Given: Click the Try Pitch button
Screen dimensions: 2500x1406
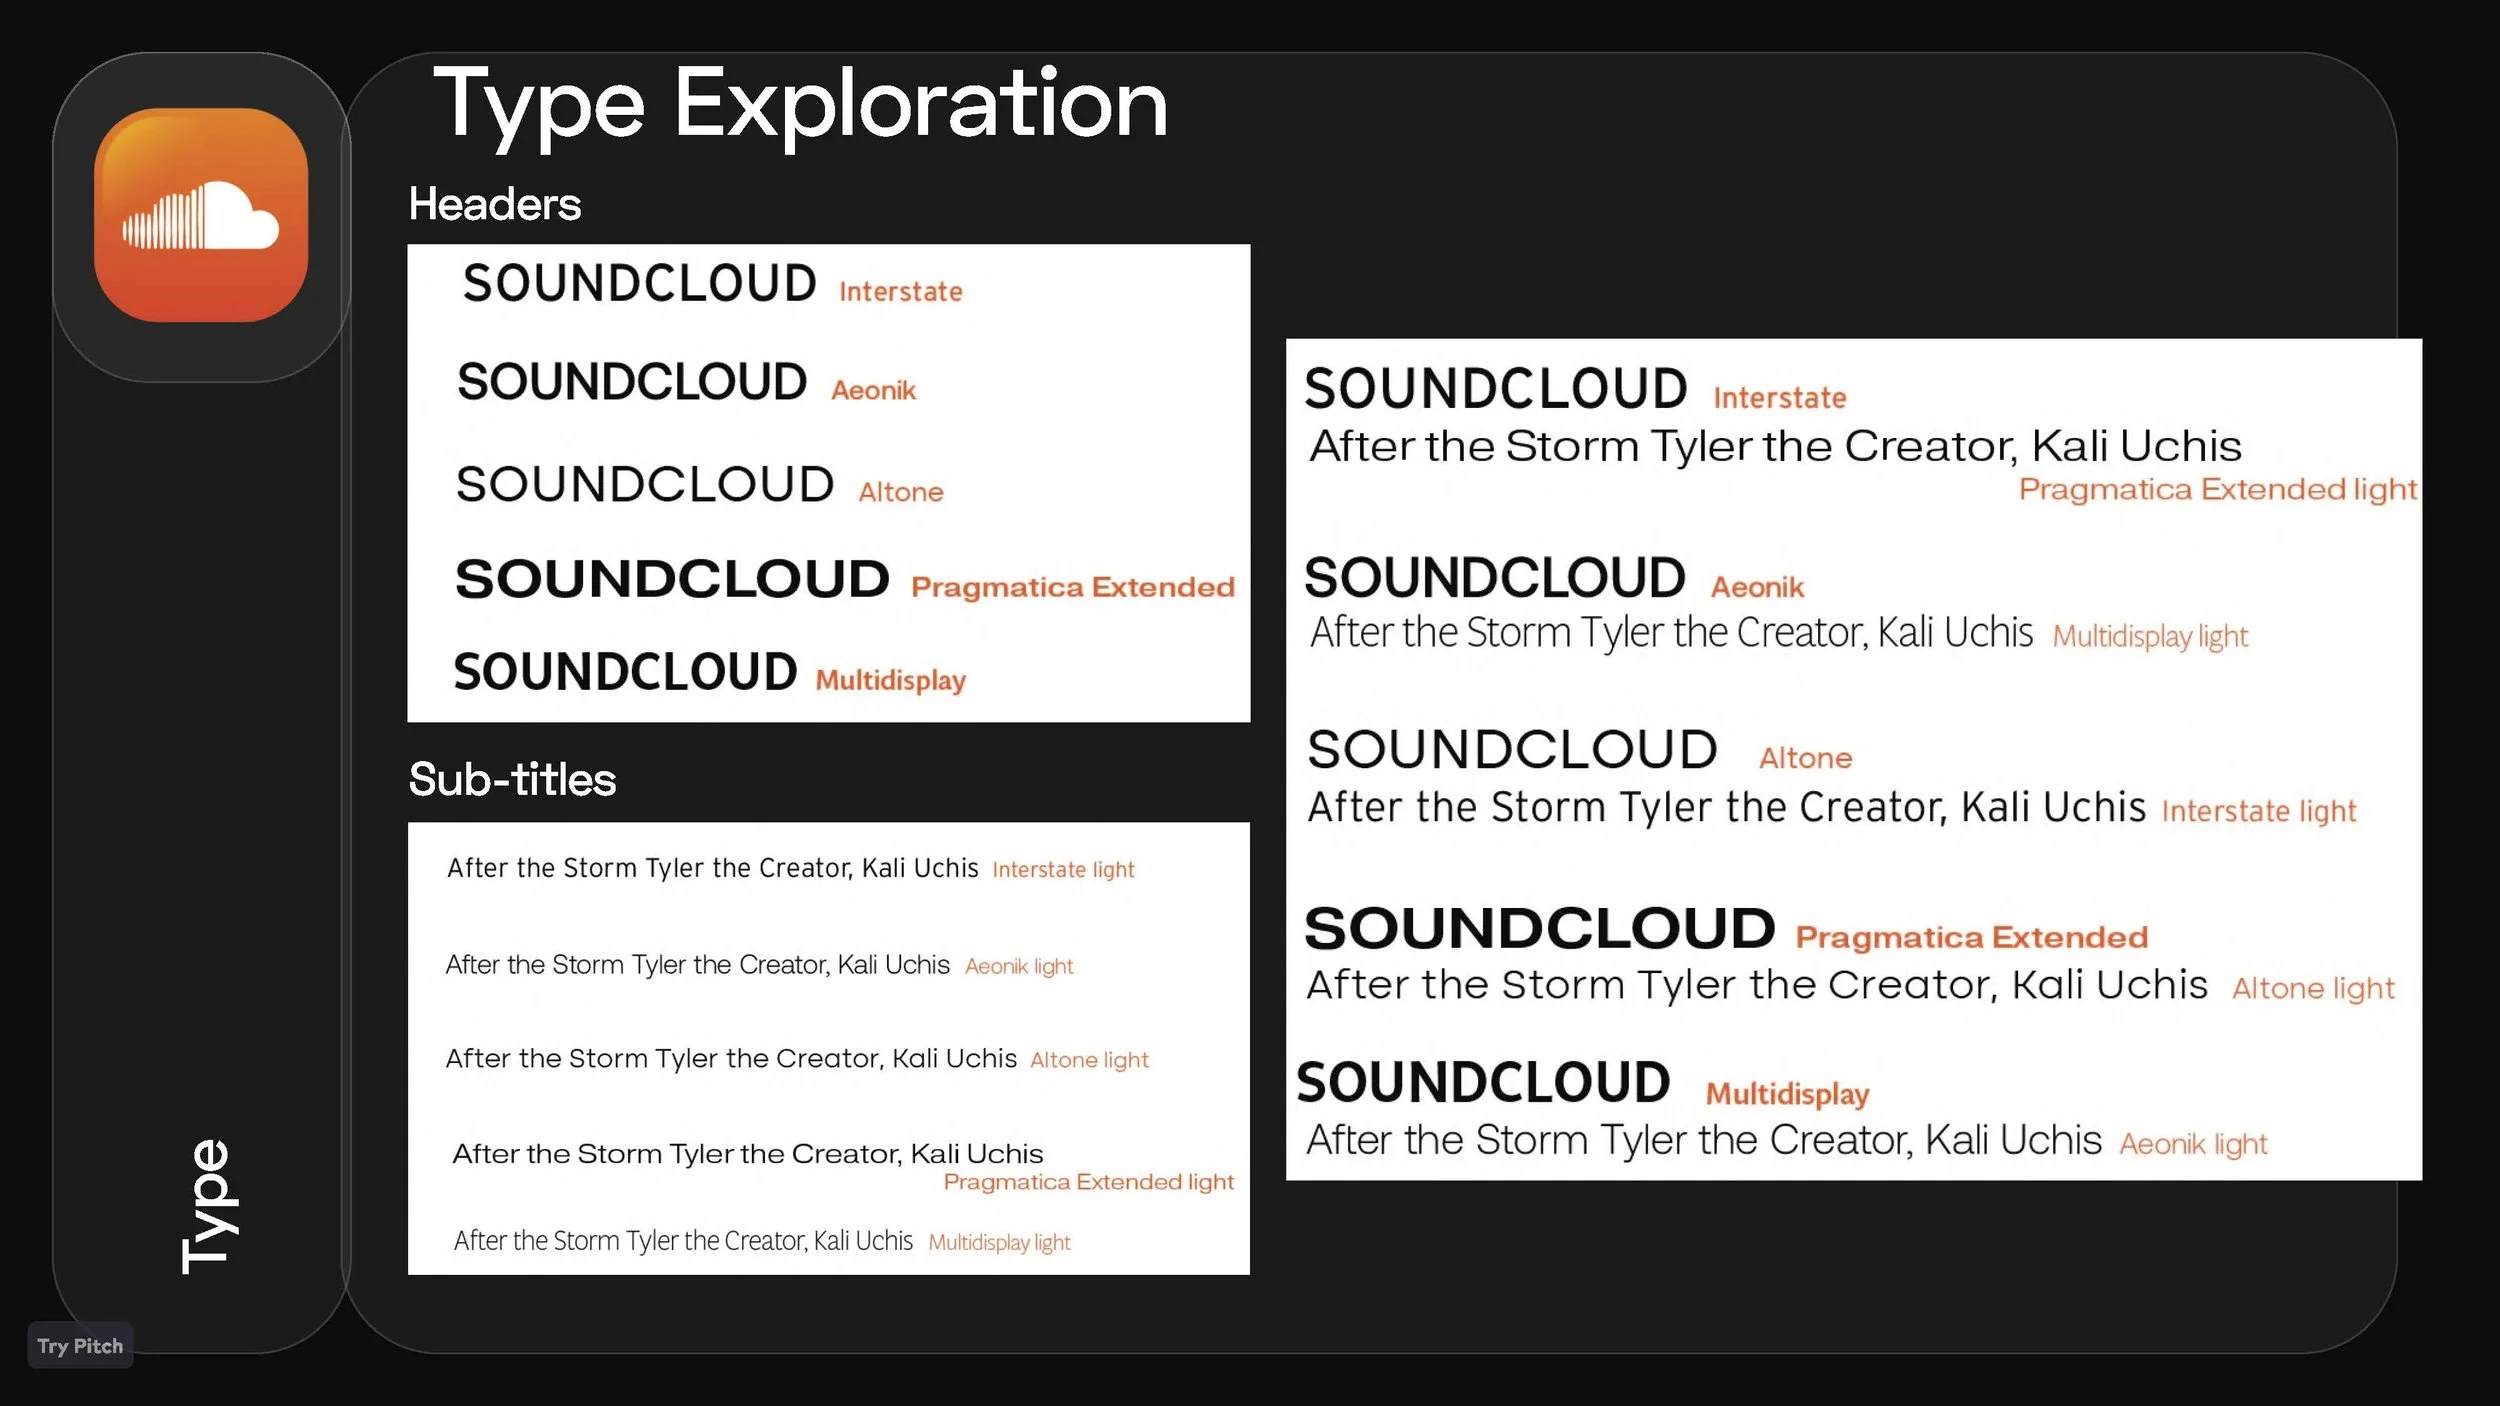Looking at the screenshot, I should click(x=80, y=1346).
